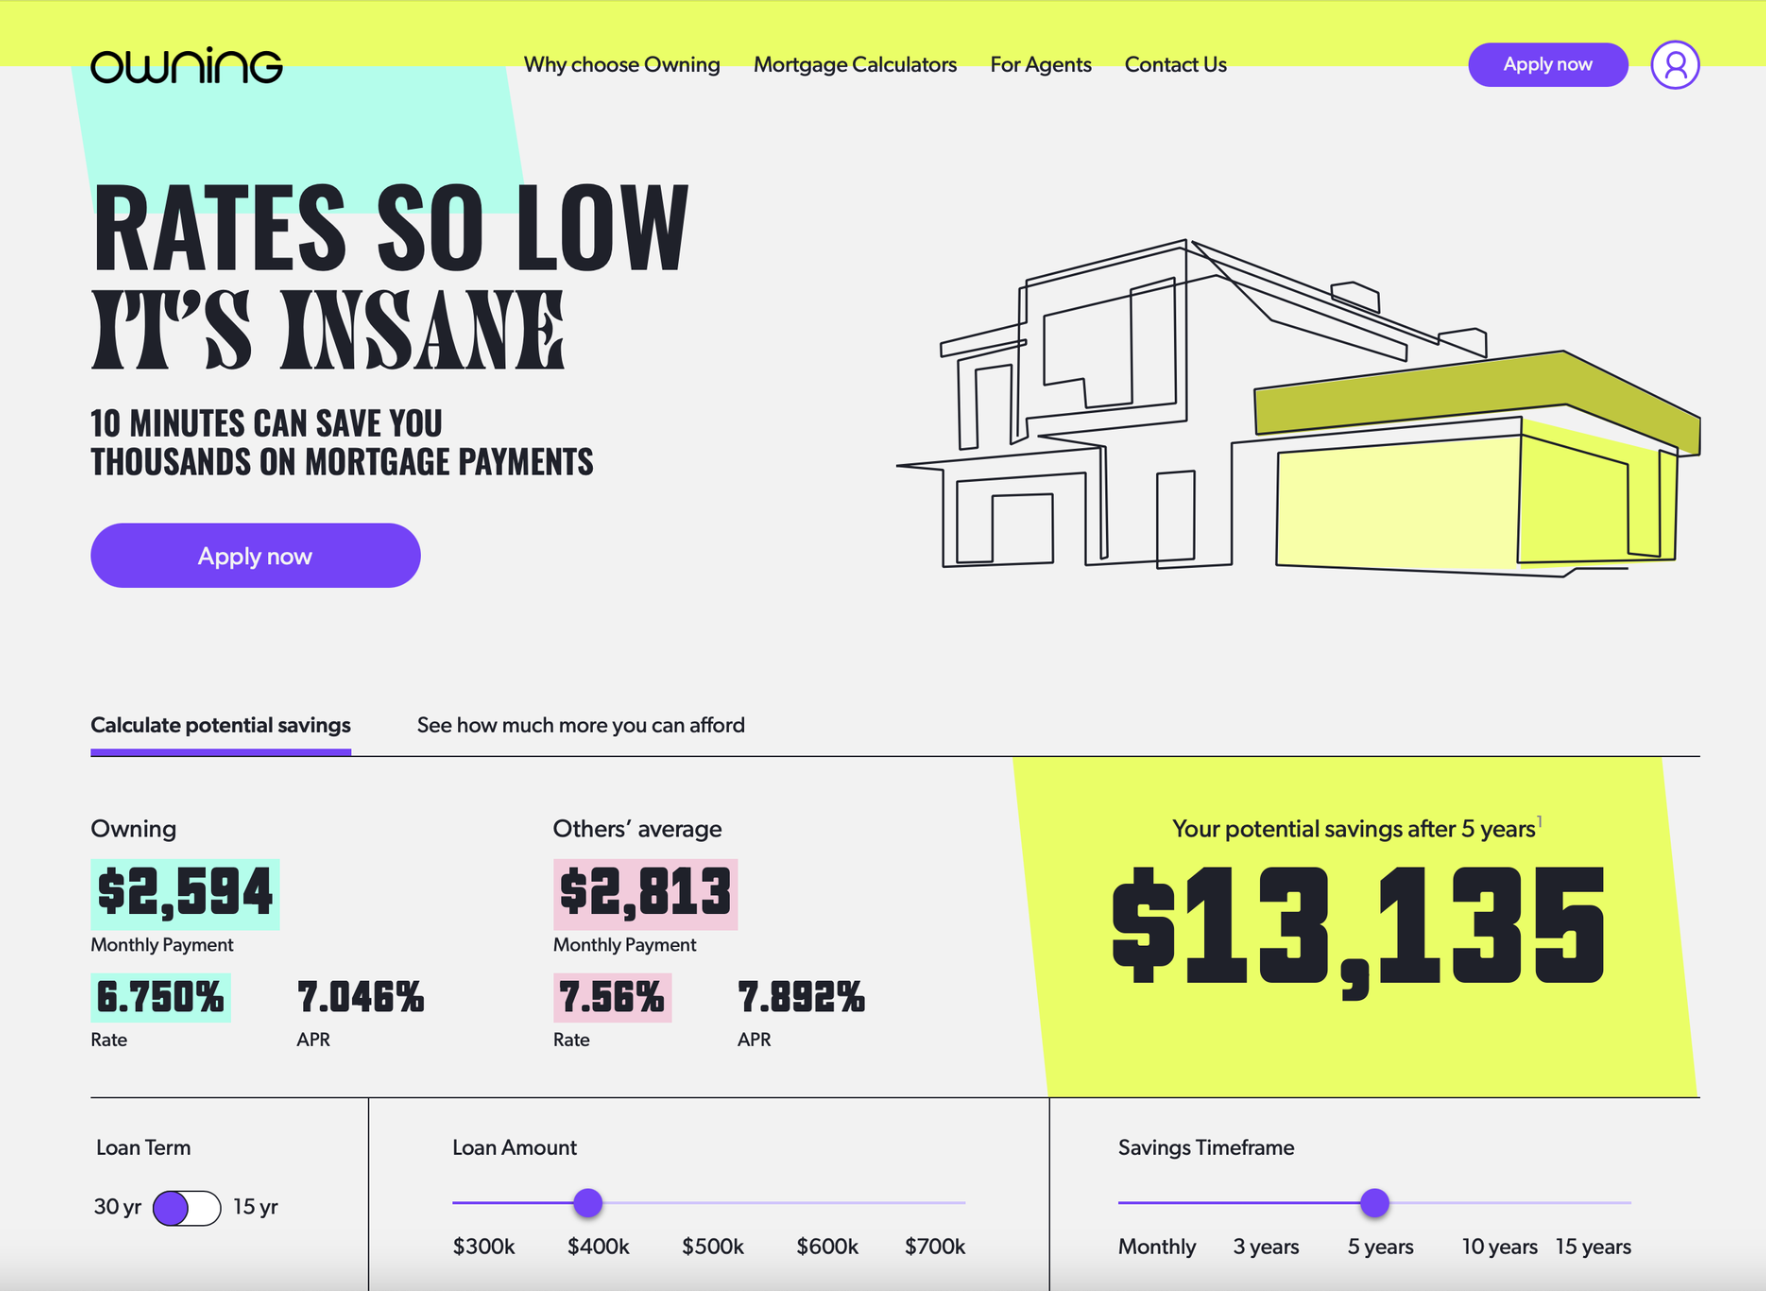Screen dimensions: 1766x1292
Task: Choose 3 years savings timeframe label
Action: coord(1266,1247)
